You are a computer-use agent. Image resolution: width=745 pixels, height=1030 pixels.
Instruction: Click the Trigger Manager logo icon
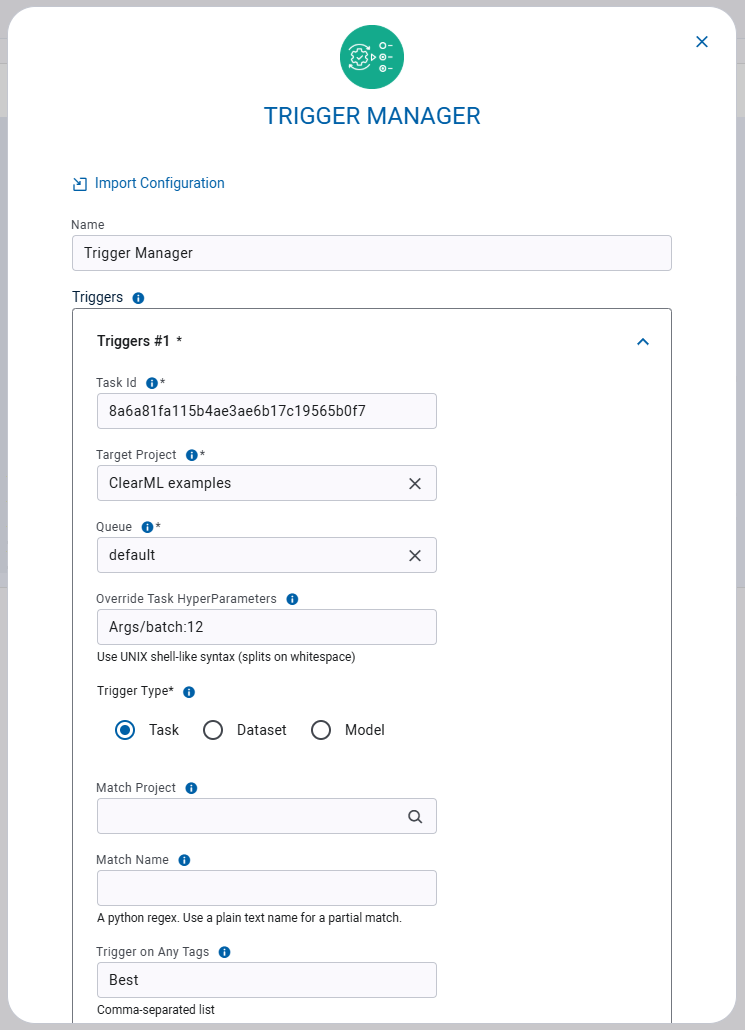371,57
